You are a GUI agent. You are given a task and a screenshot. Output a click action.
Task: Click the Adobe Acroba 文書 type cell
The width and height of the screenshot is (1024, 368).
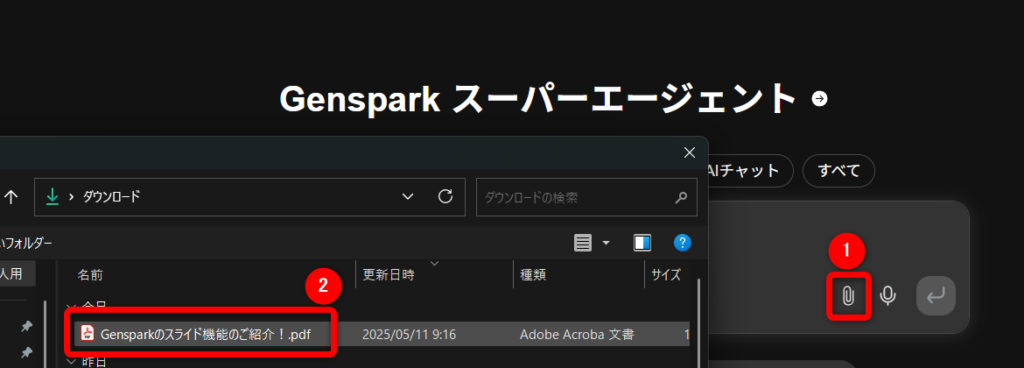point(576,335)
